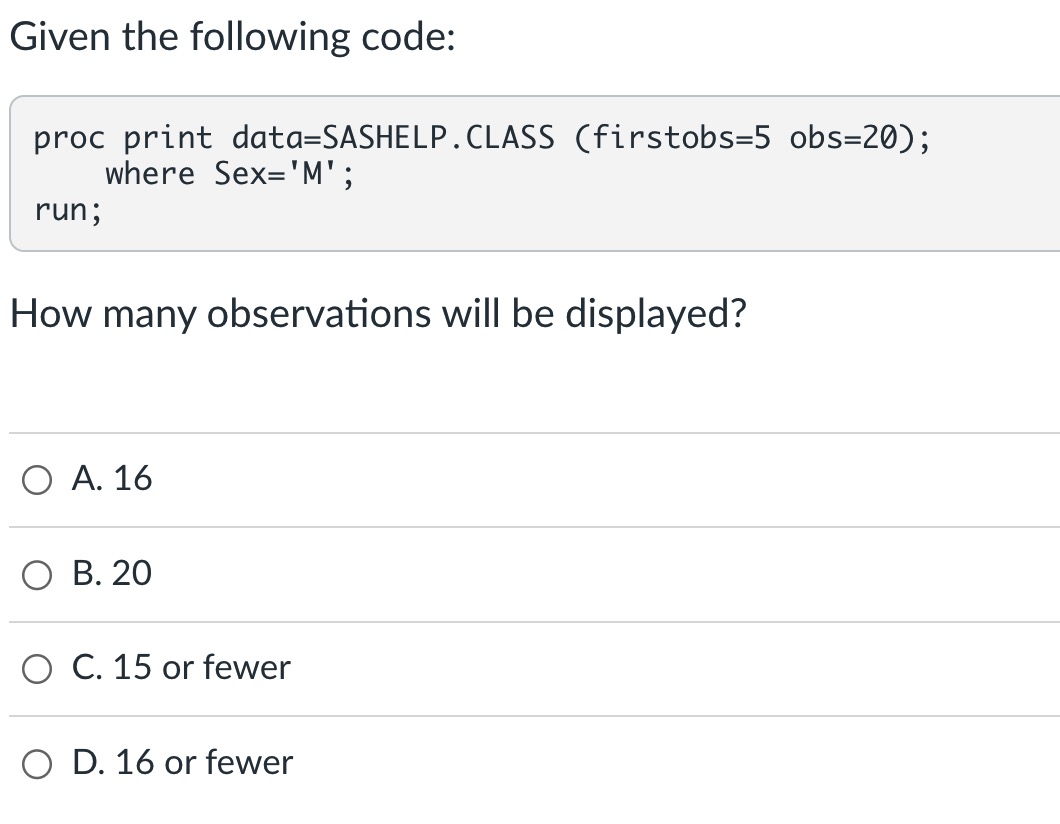Click the "run;" line in the code
Image resolution: width=1060 pixels, height=824 pixels.
(68, 210)
